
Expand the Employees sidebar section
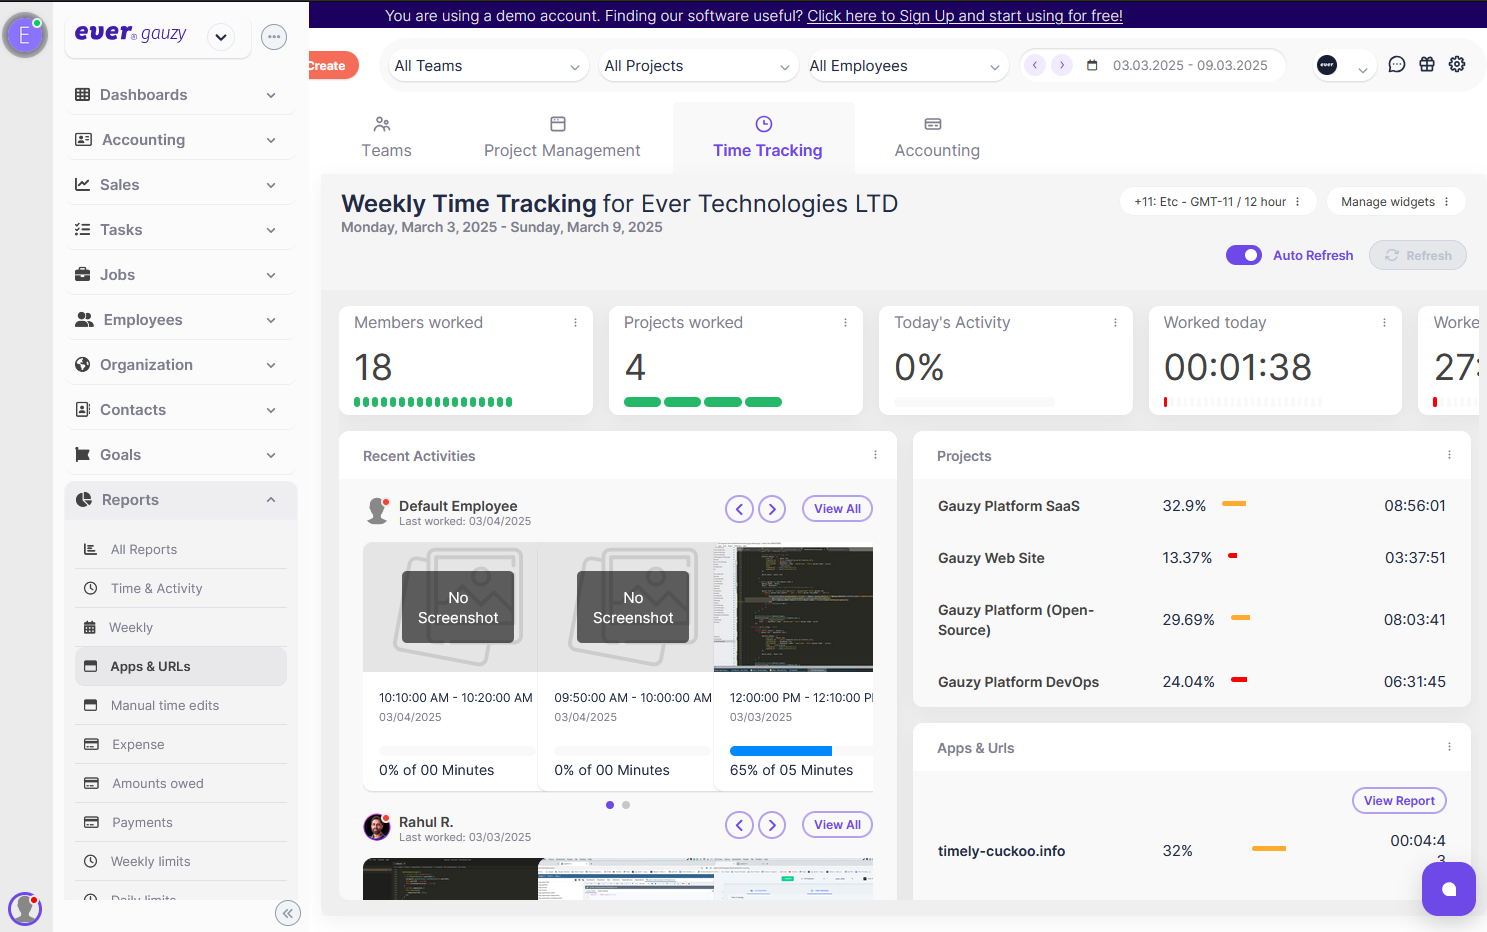point(181,320)
